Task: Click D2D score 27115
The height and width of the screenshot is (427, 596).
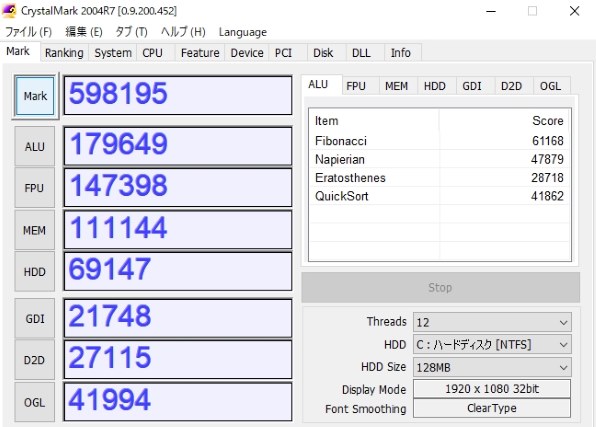Action: [x=178, y=359]
